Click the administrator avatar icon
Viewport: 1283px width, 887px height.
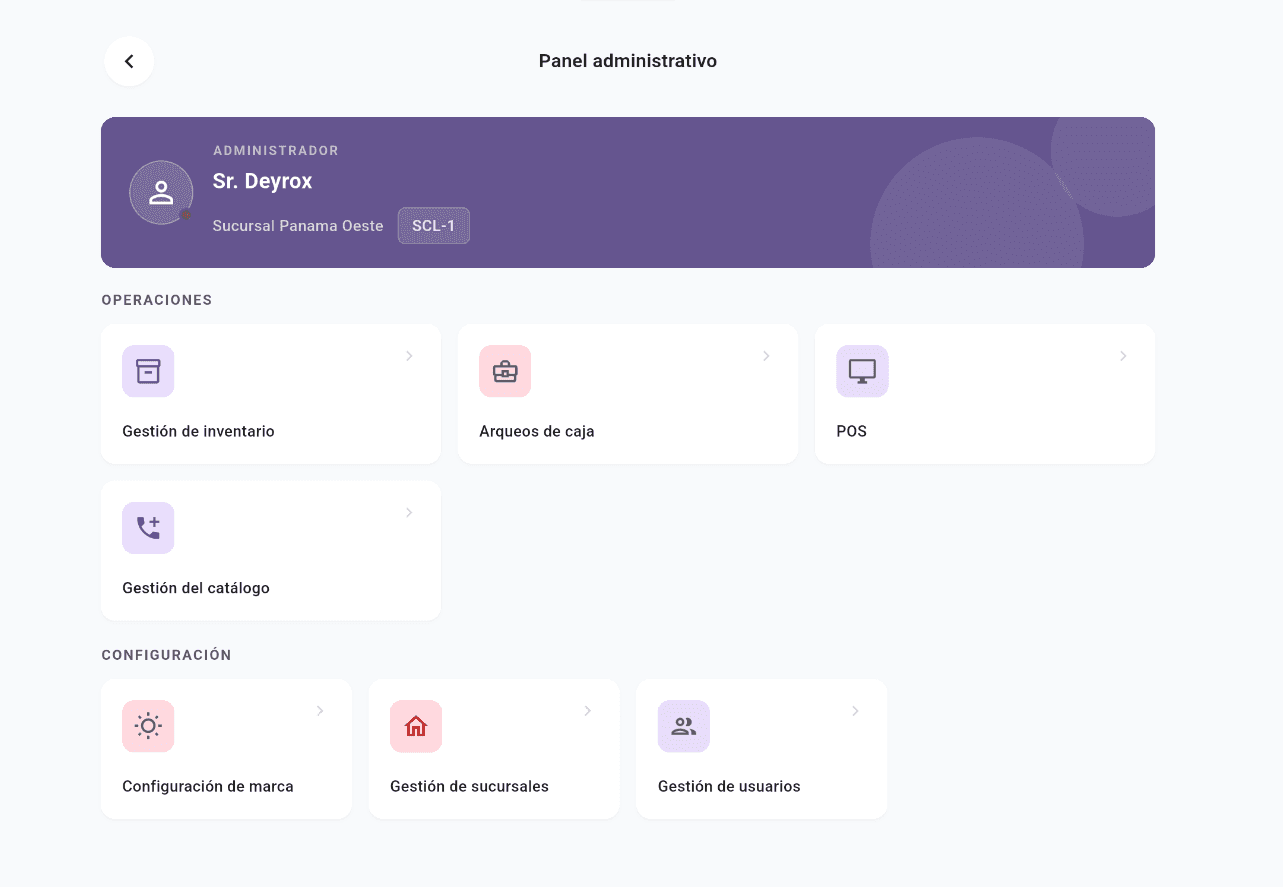pyautogui.click(x=161, y=192)
